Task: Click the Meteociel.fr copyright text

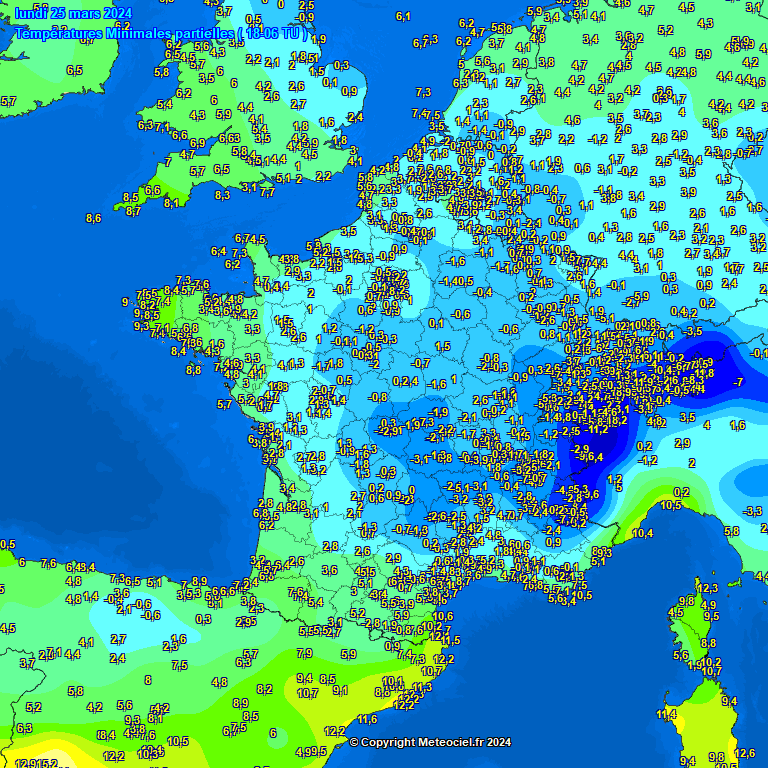Action: (430, 742)
